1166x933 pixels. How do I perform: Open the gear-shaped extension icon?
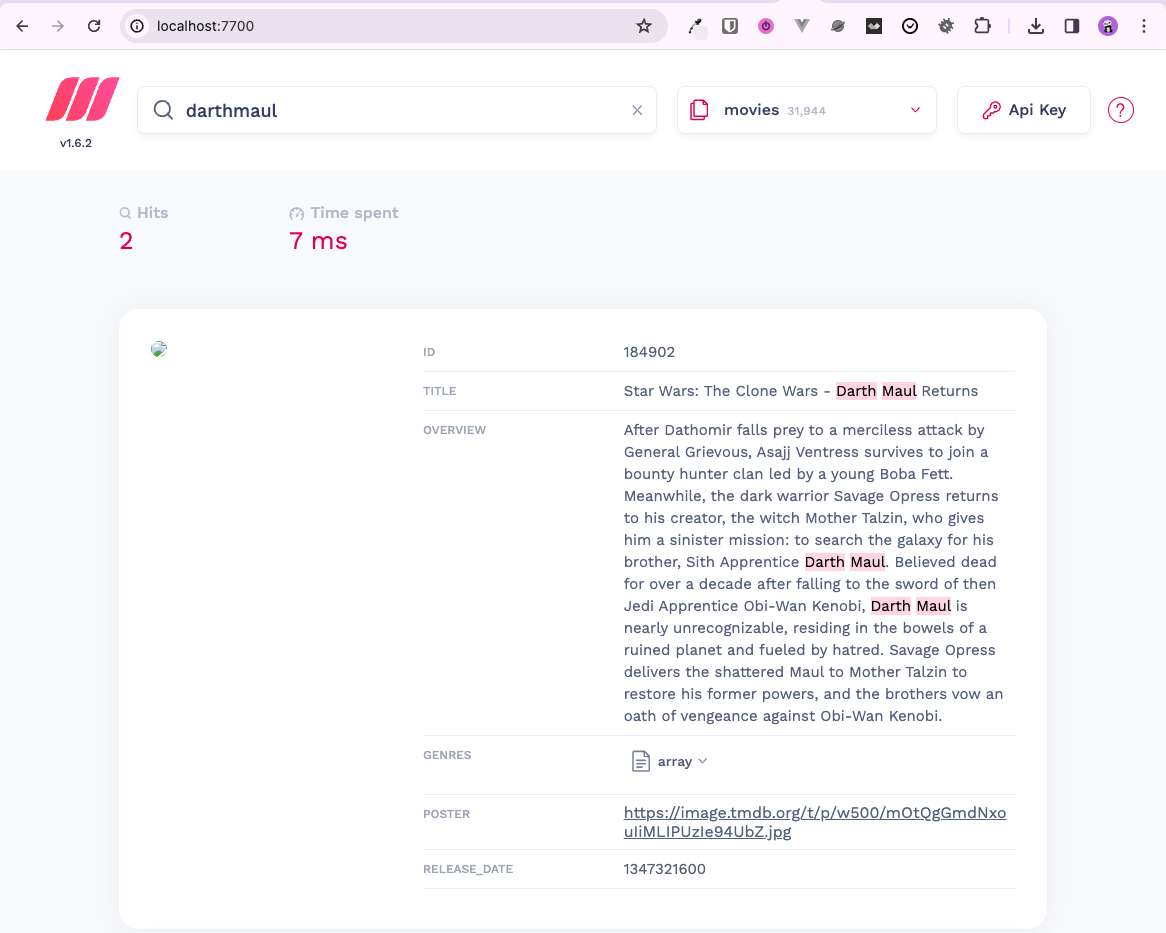[946, 26]
